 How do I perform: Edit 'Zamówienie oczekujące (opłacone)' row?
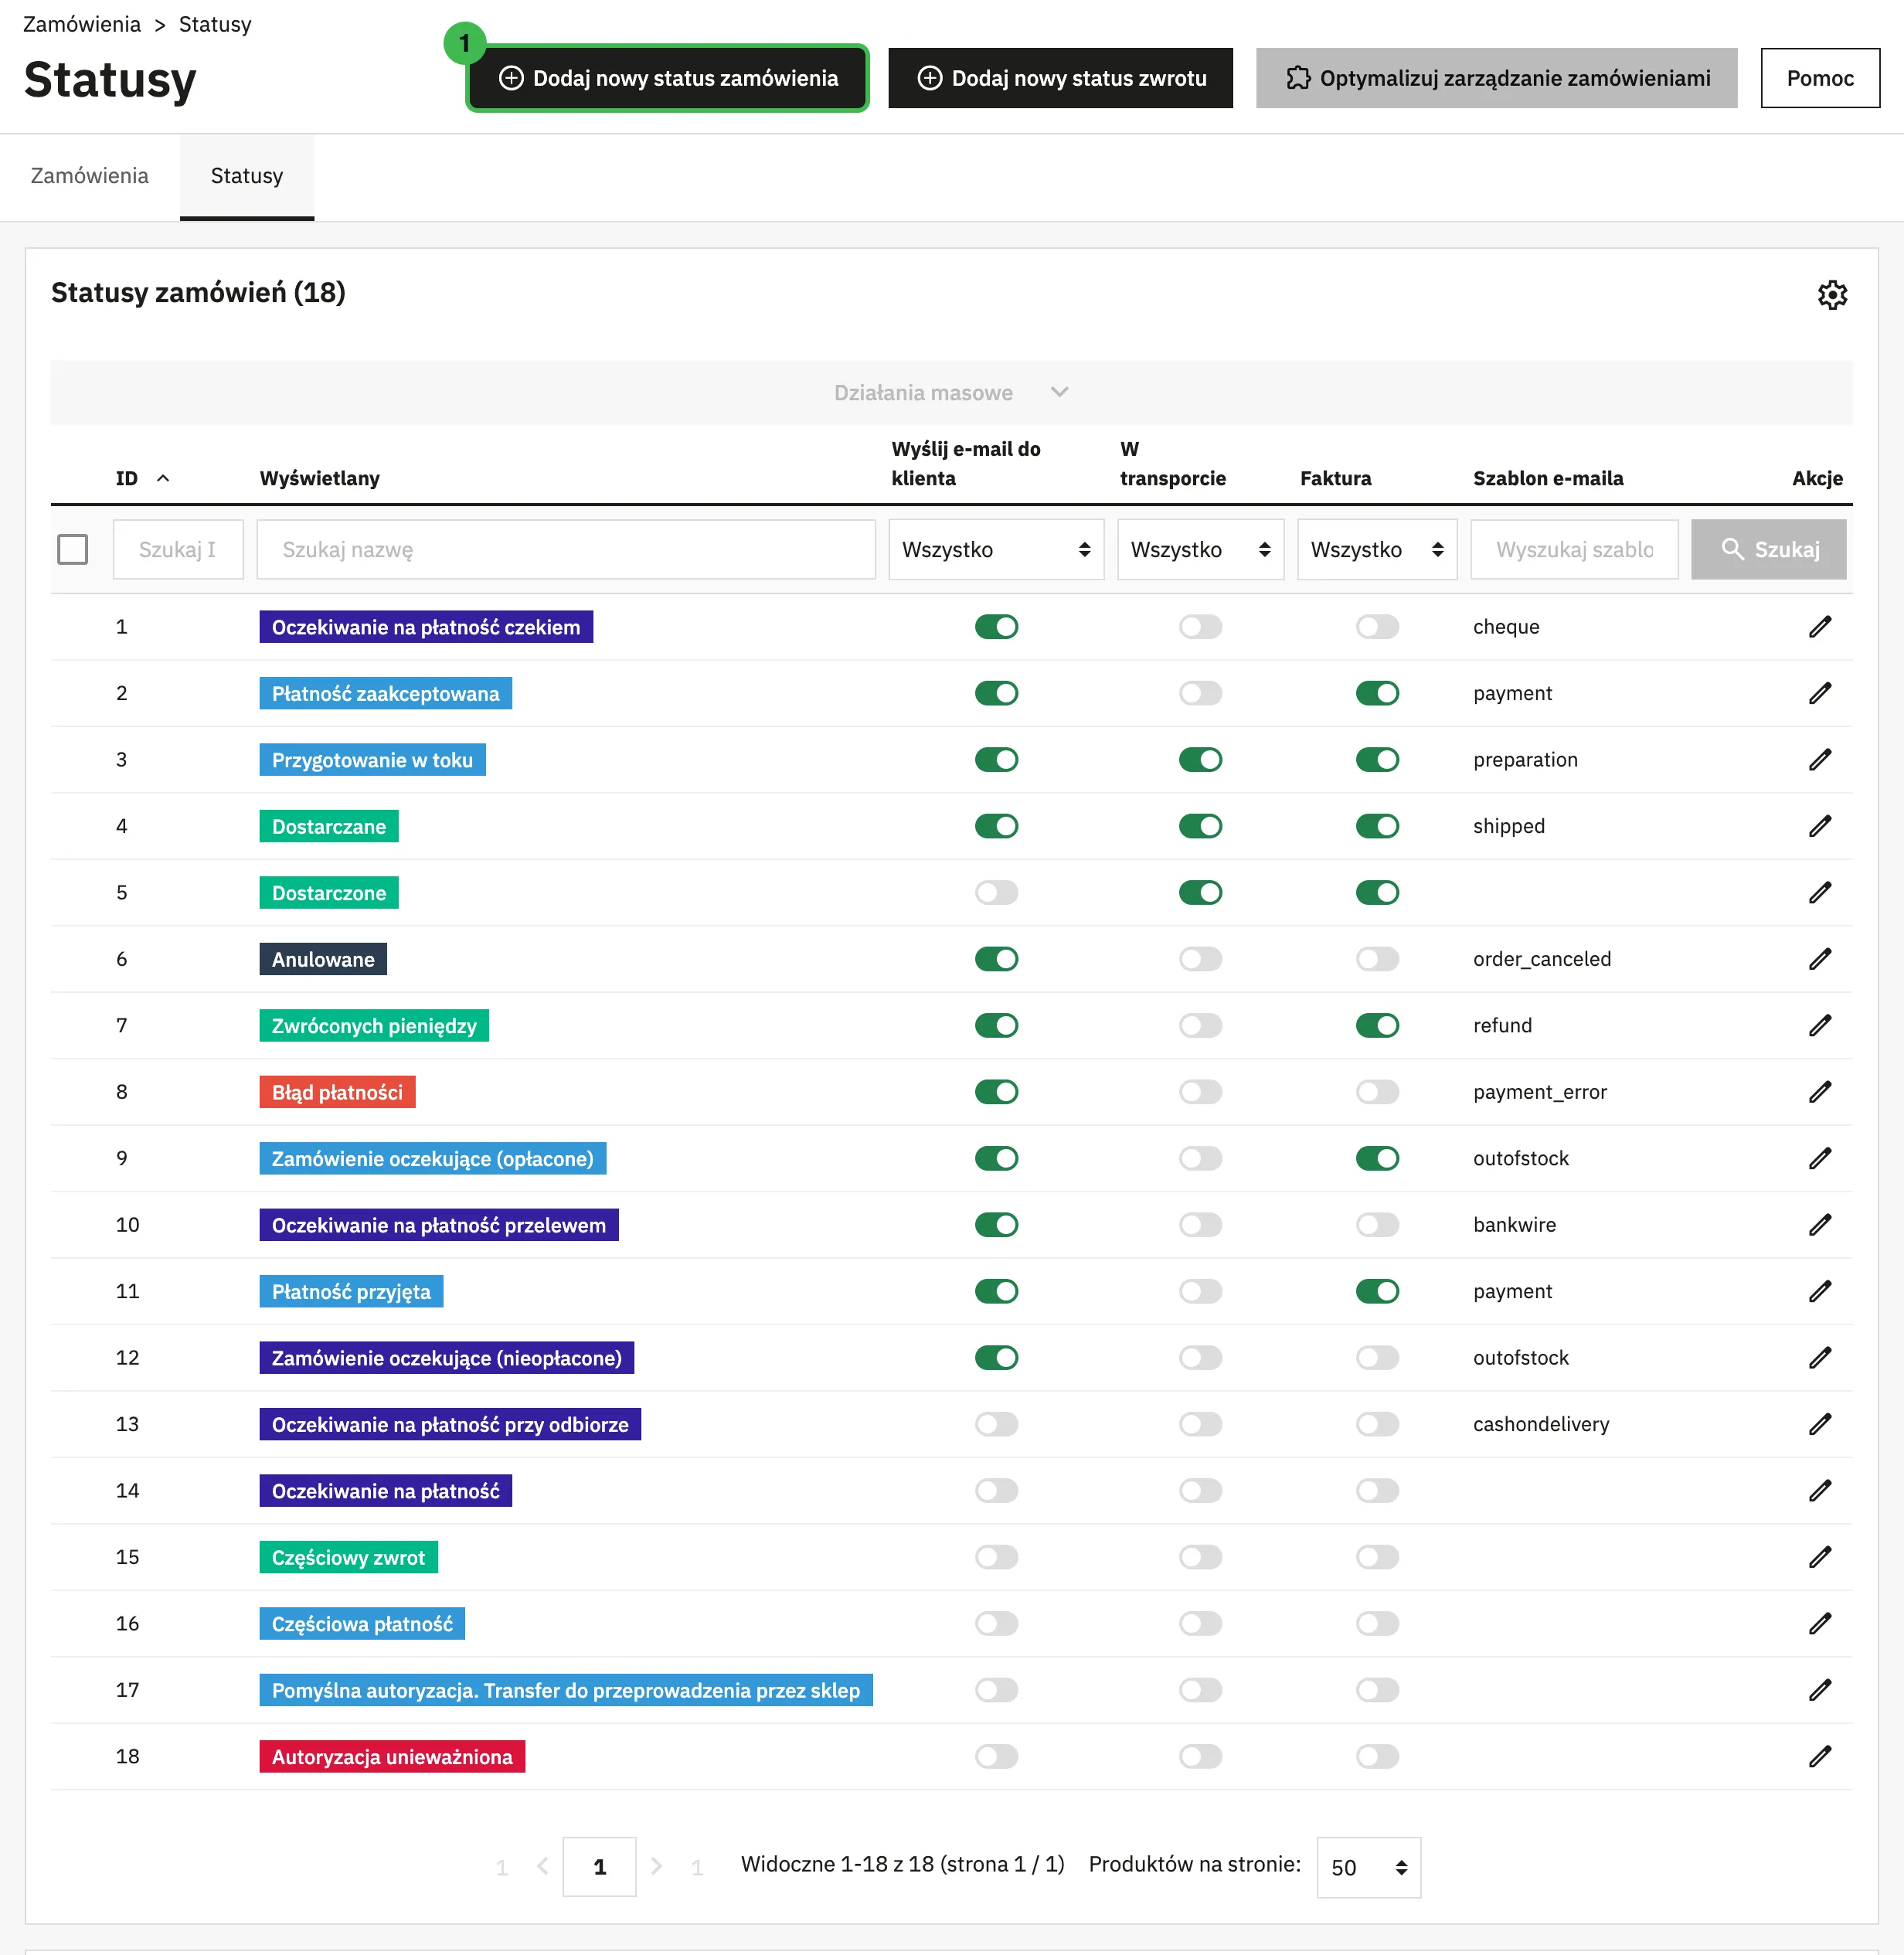click(1819, 1158)
